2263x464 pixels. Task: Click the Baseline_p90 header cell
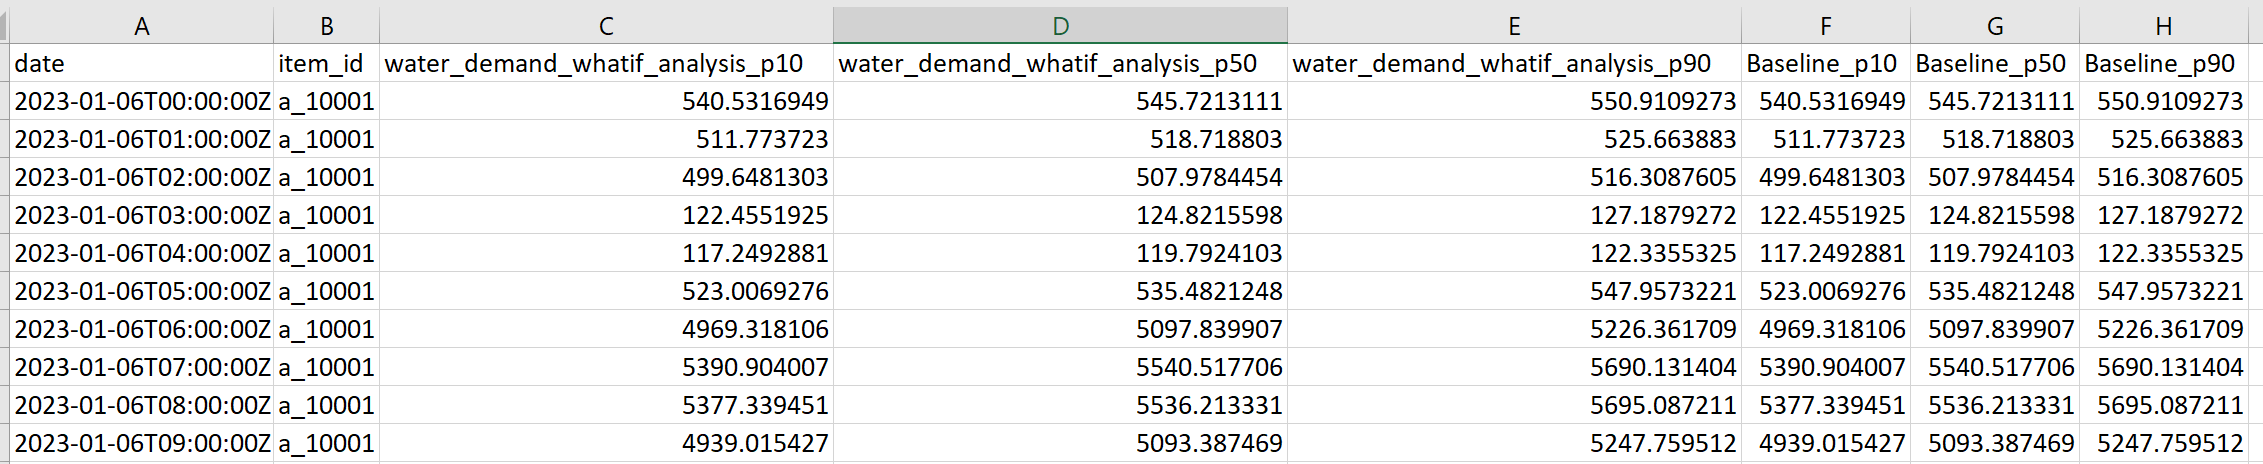click(2164, 63)
